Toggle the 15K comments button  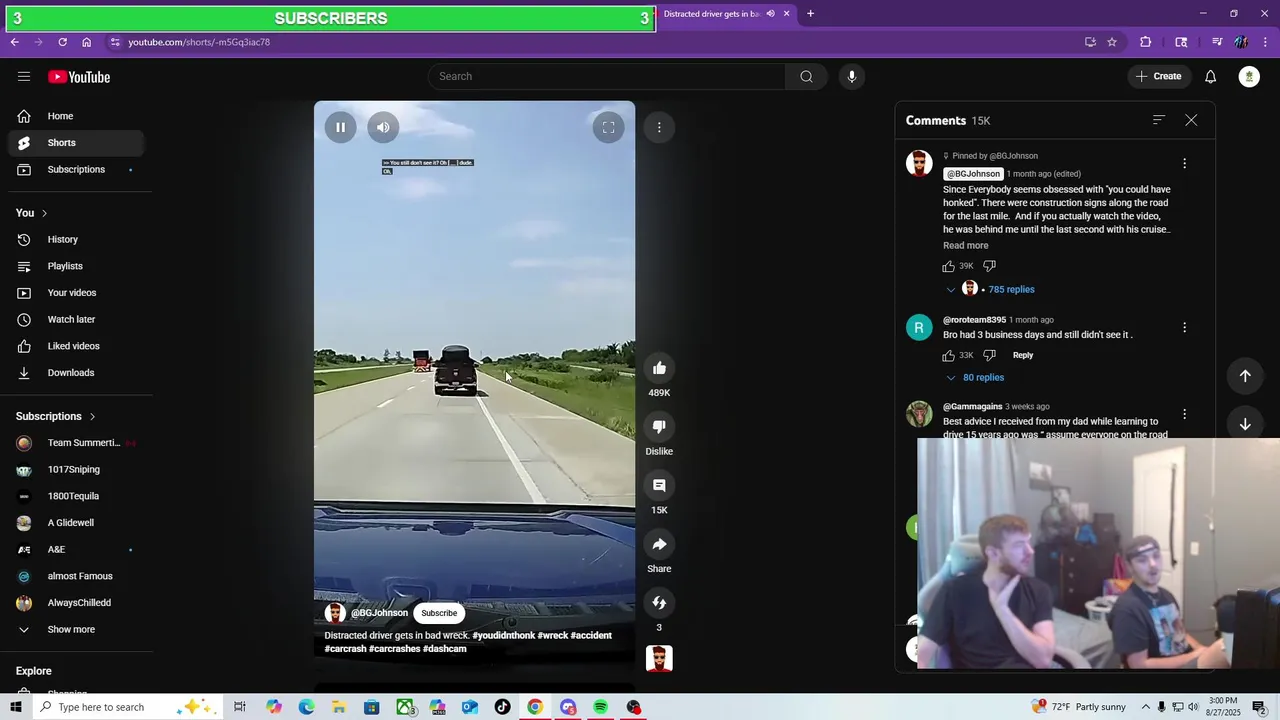click(659, 486)
